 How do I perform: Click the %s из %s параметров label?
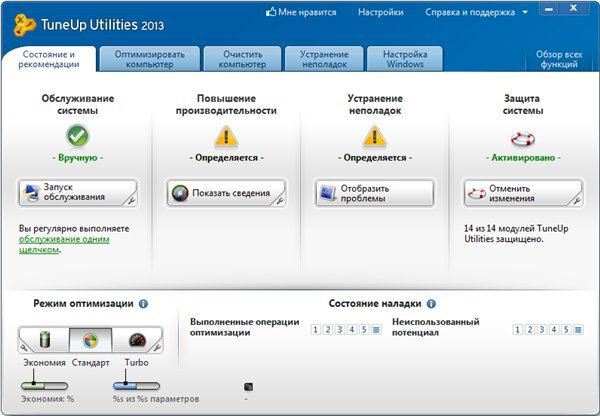[156, 399]
